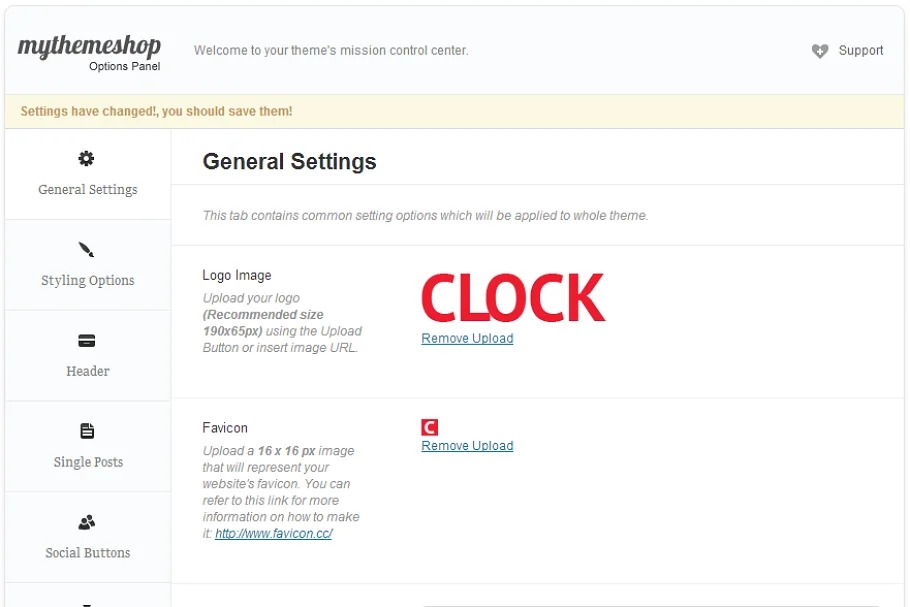Open the Header tab label
This screenshot has width=910, height=607.
(88, 371)
